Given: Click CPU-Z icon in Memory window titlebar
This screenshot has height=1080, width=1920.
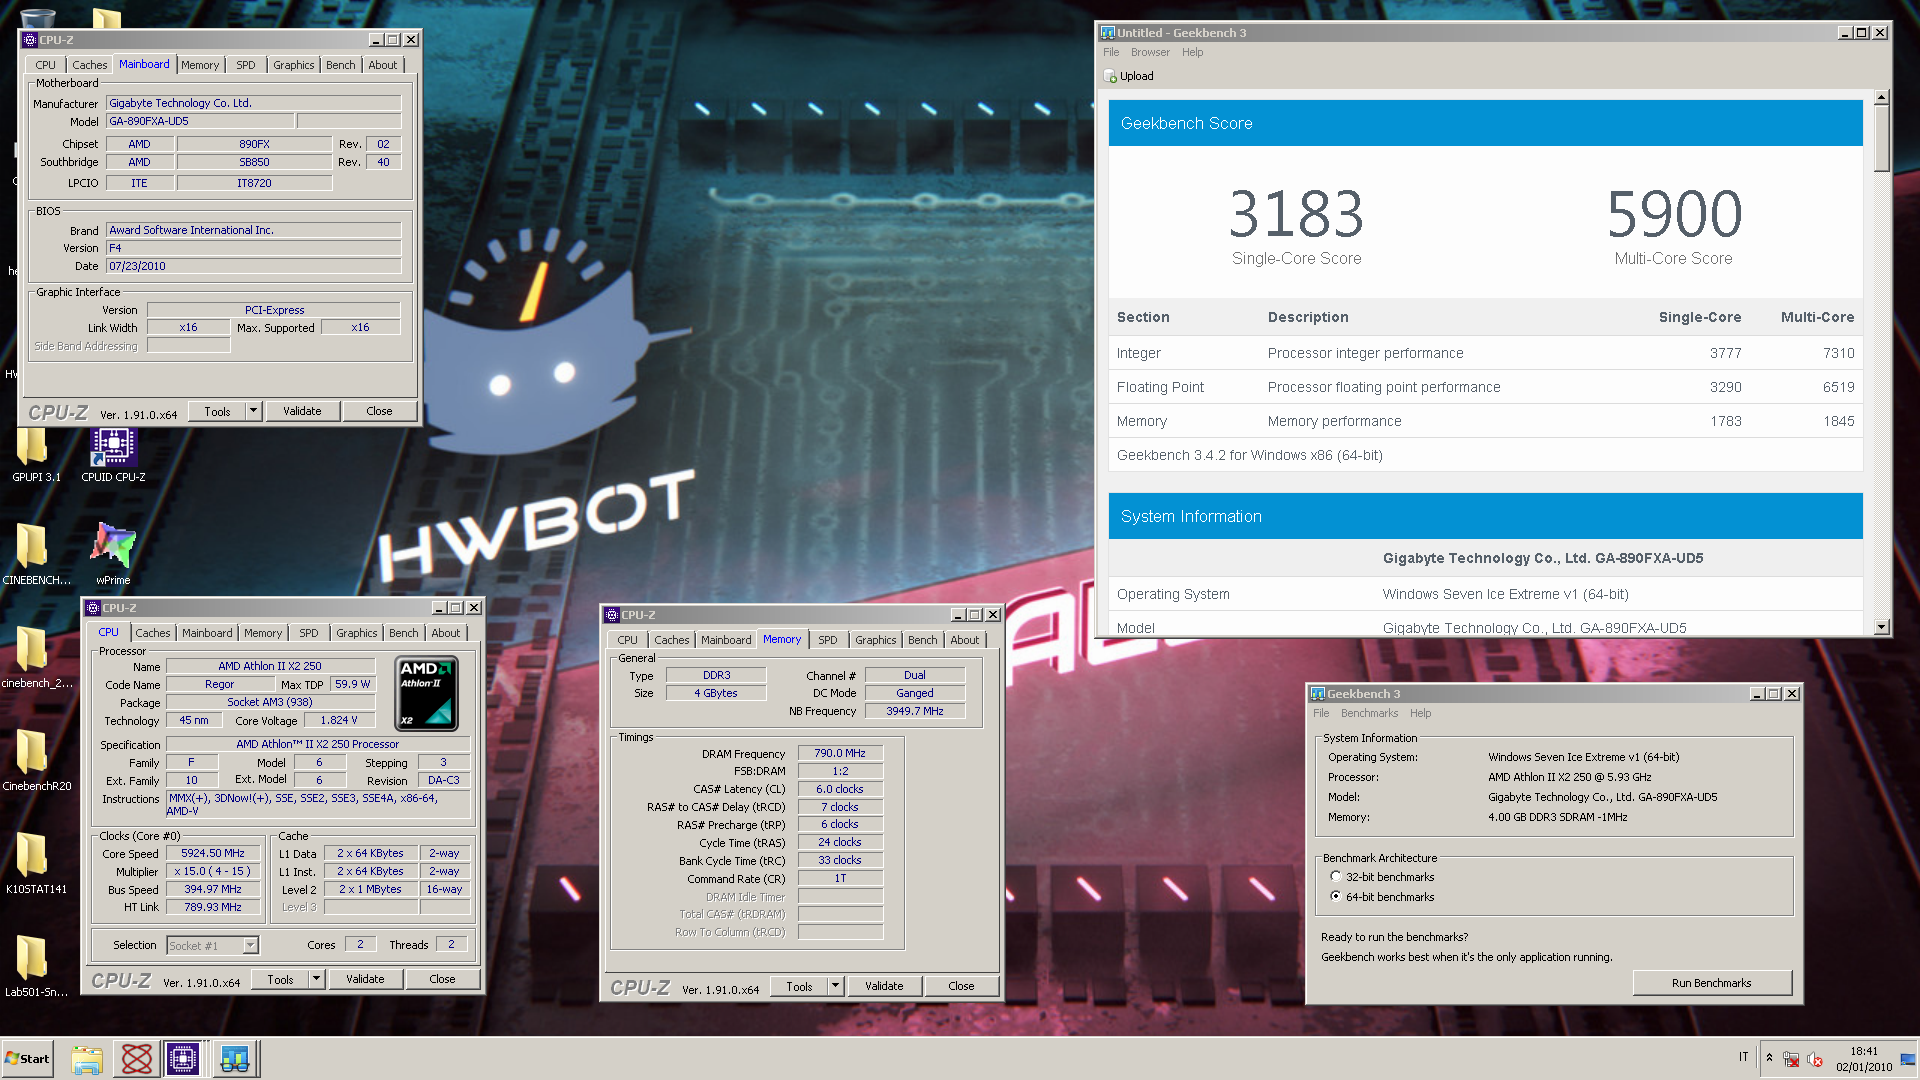Looking at the screenshot, I should click(x=612, y=615).
